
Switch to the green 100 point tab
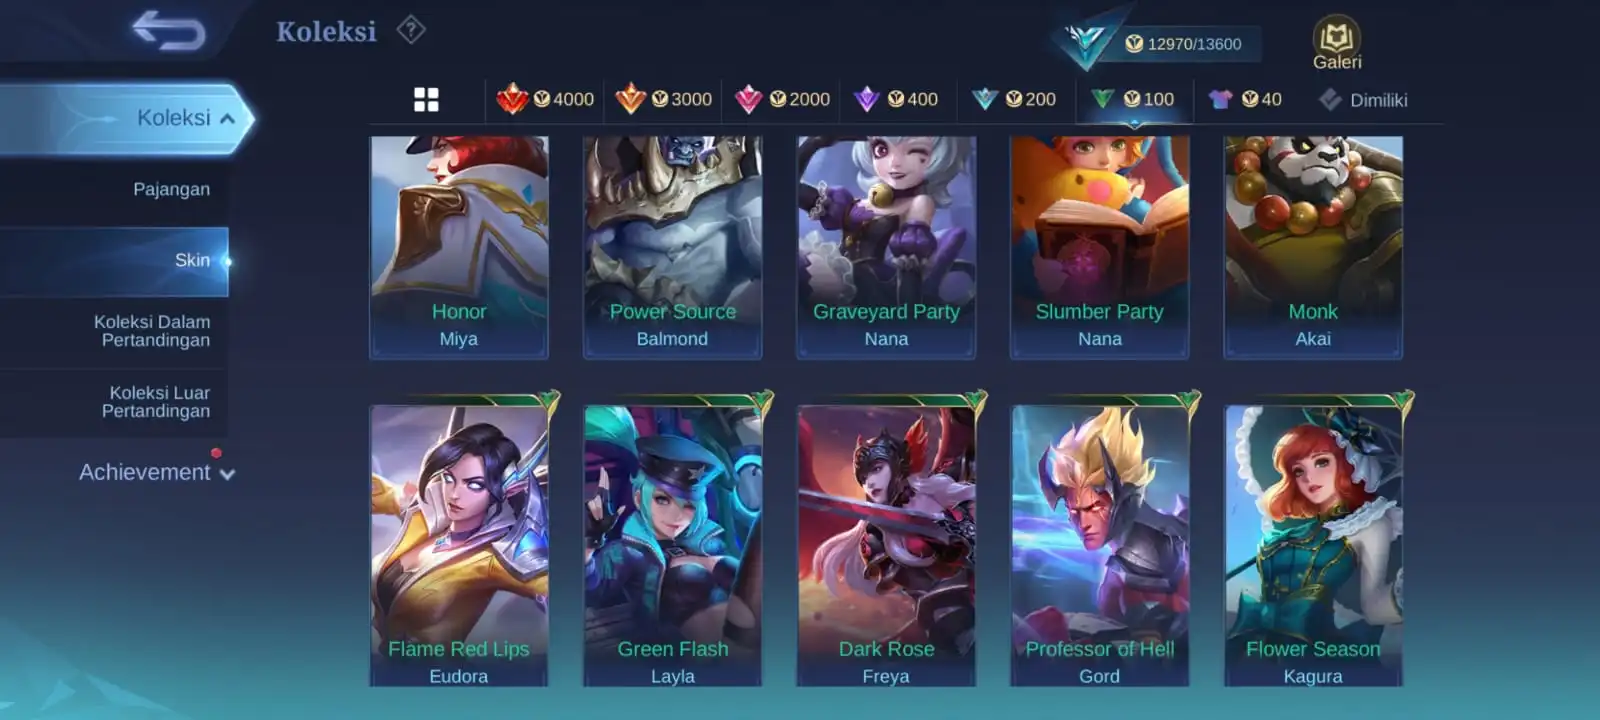(1133, 99)
